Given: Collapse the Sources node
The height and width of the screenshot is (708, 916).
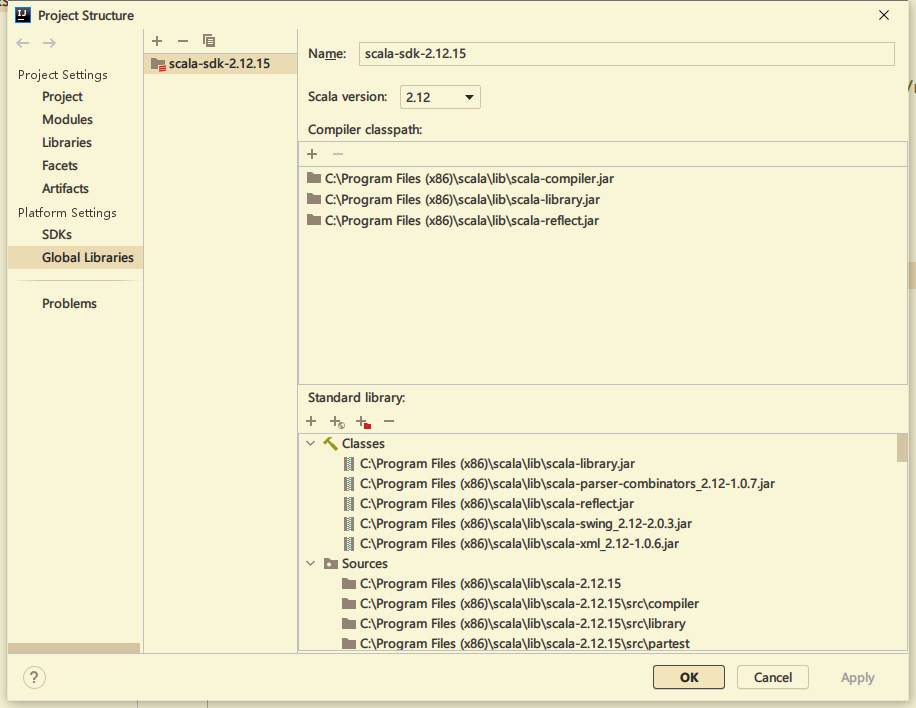Looking at the screenshot, I should click(311, 564).
